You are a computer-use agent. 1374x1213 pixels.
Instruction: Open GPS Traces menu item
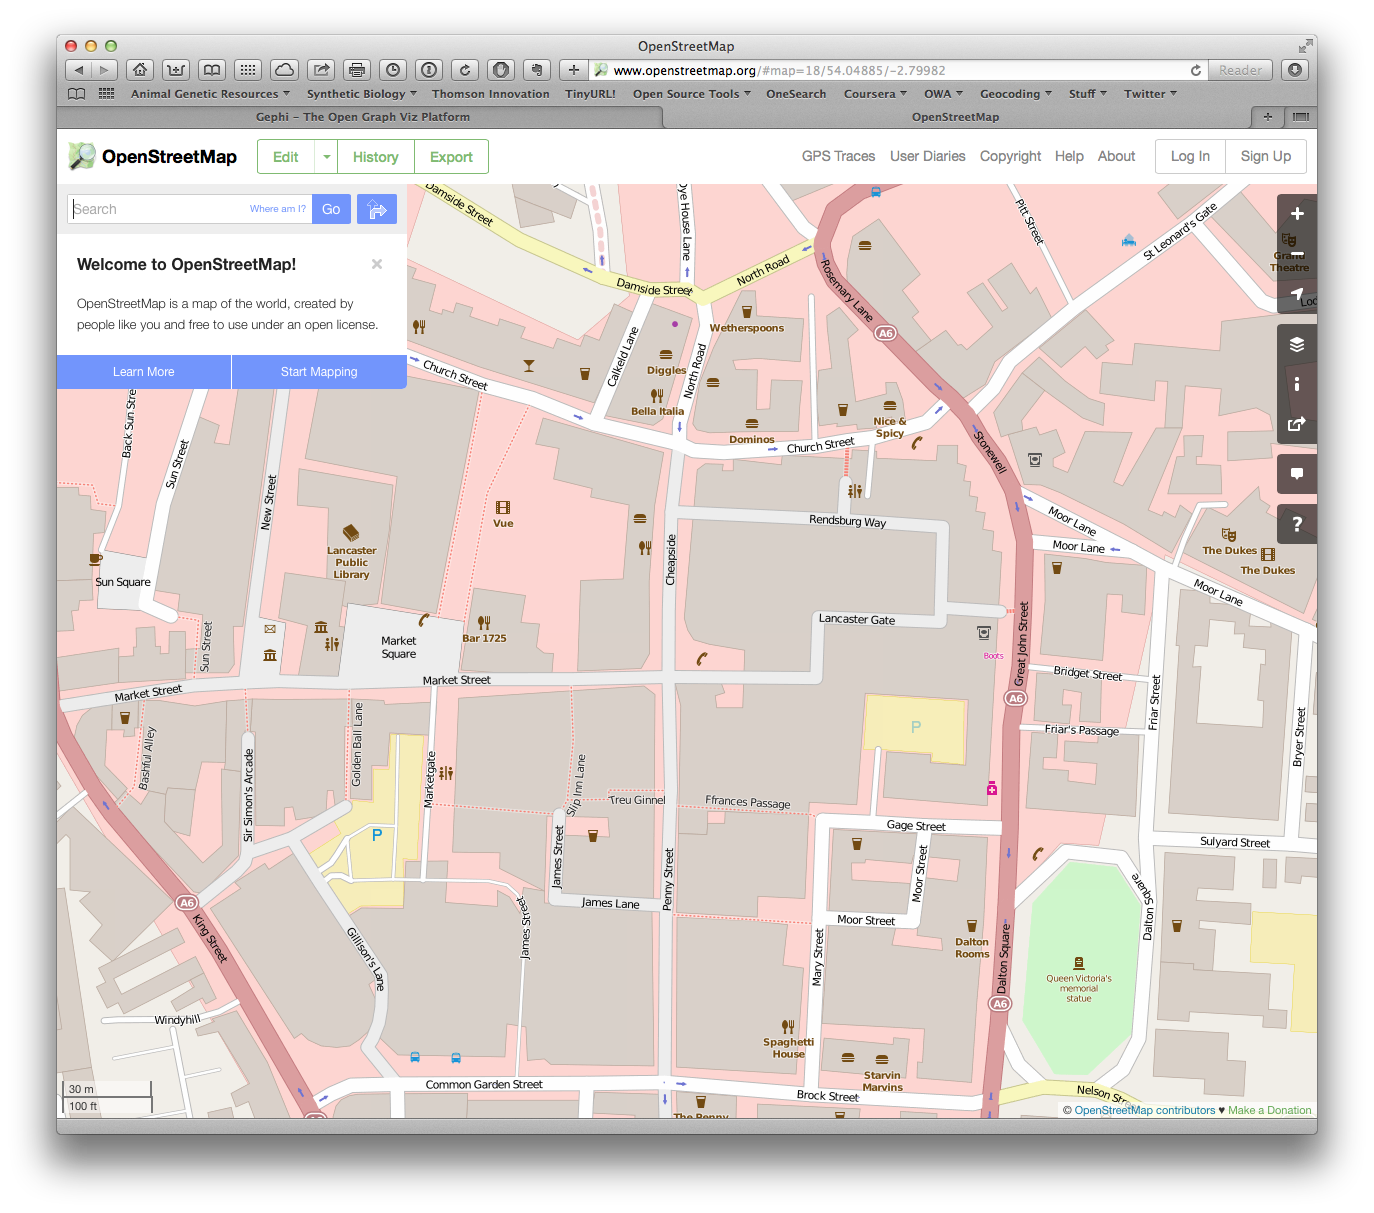tap(838, 156)
